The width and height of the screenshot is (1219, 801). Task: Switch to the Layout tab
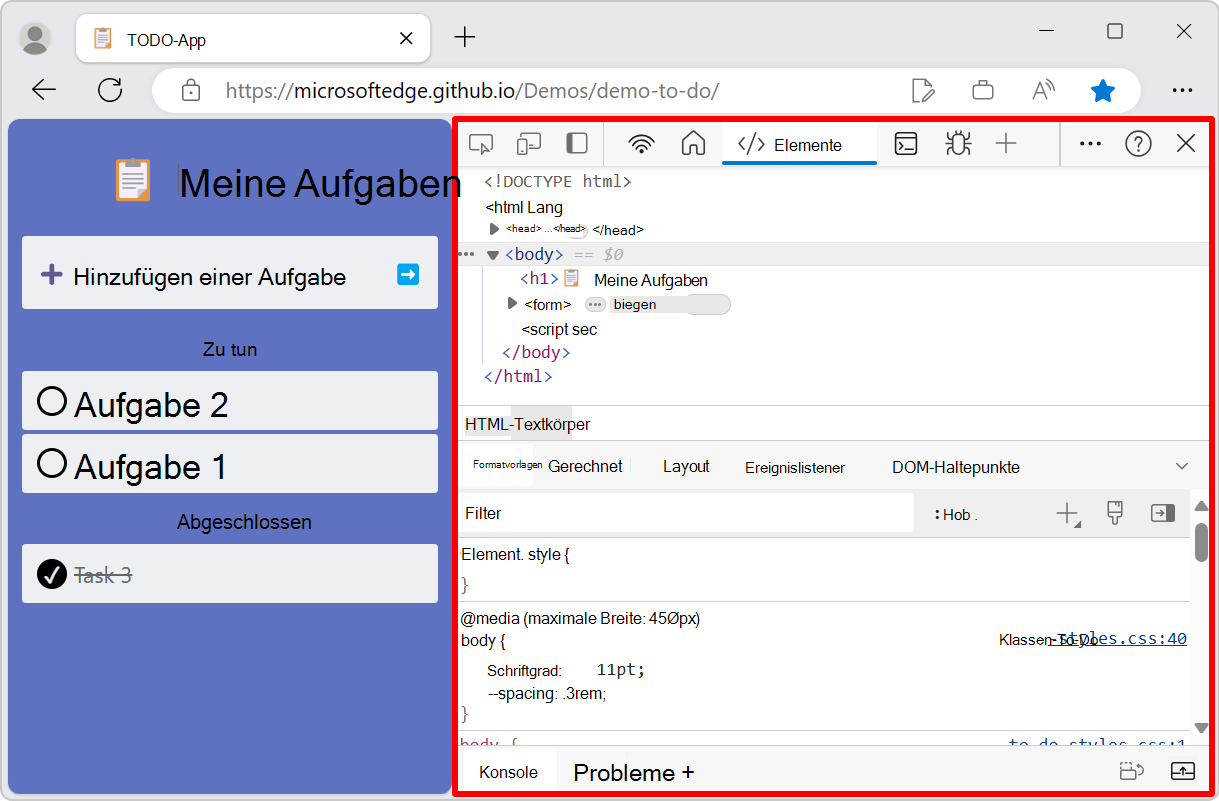pyautogui.click(x=685, y=466)
